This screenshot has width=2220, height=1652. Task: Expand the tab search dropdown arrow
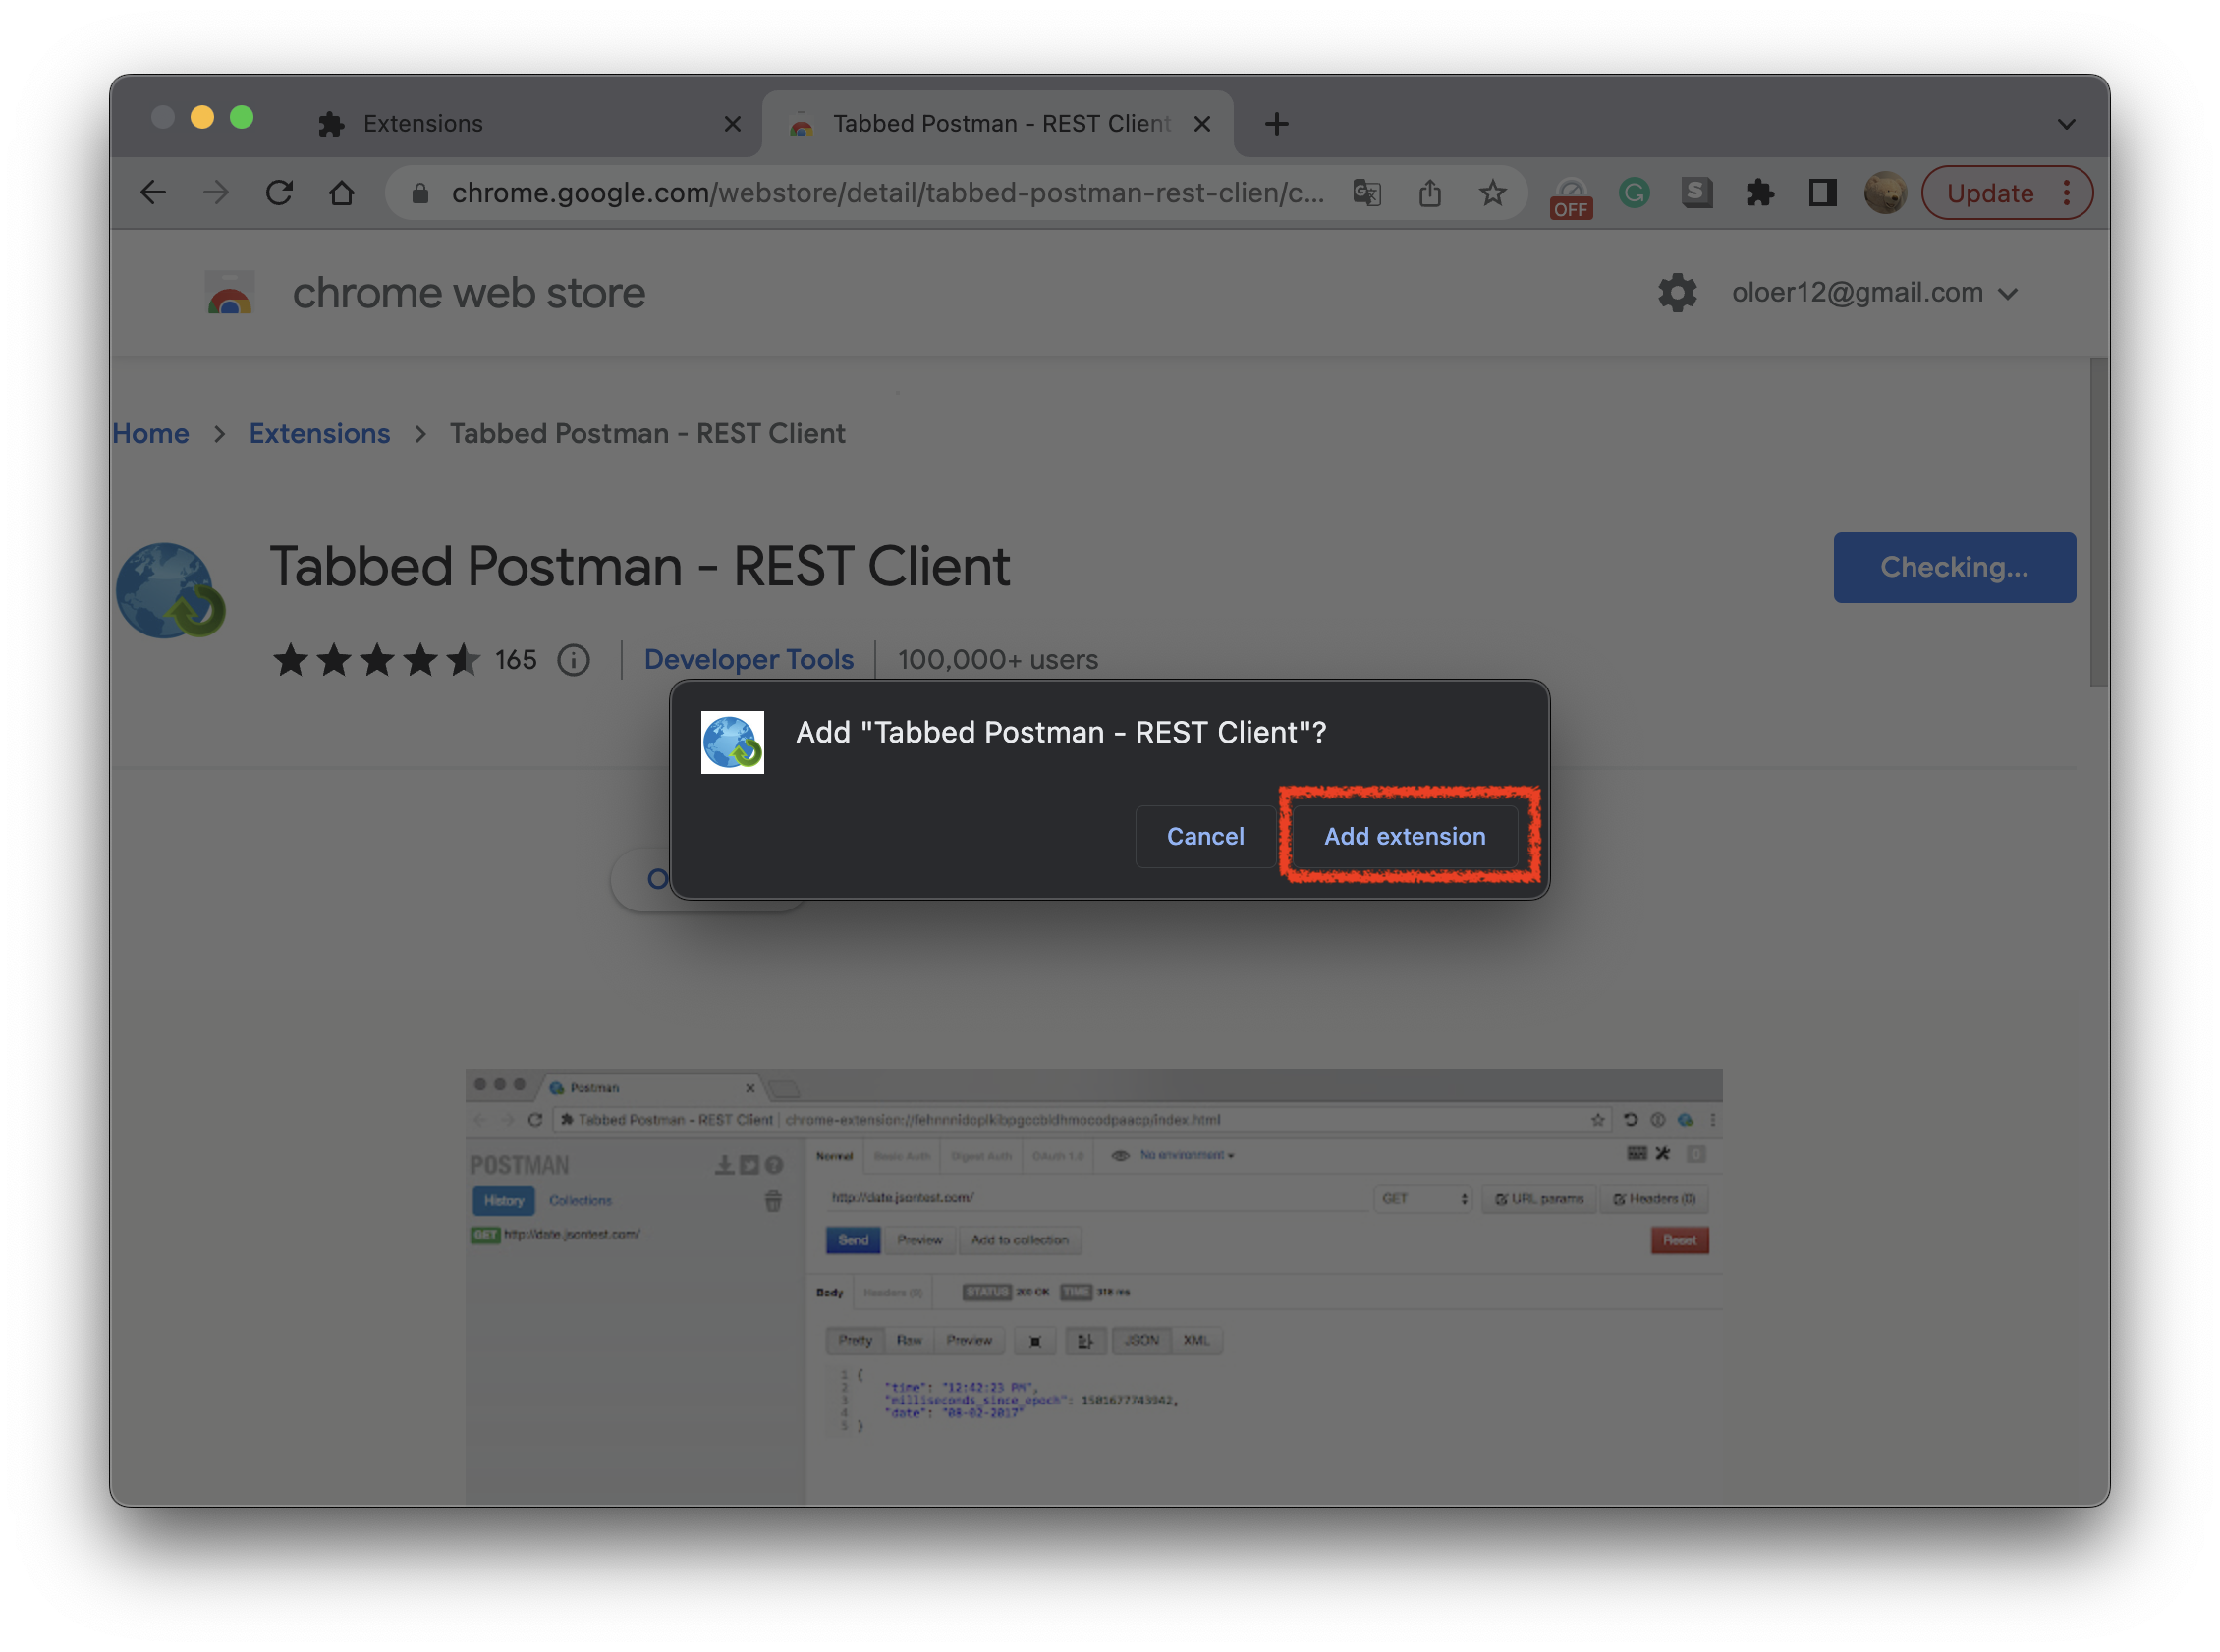click(2066, 124)
